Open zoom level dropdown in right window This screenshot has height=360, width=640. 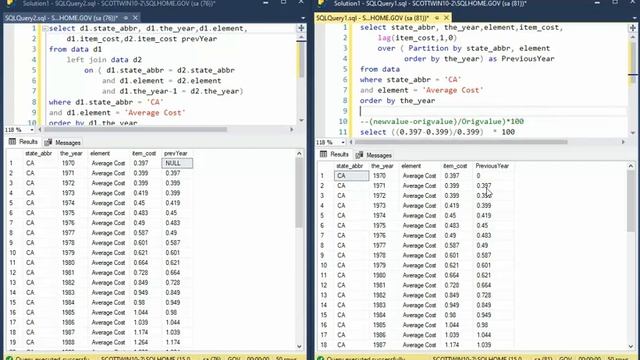343,142
